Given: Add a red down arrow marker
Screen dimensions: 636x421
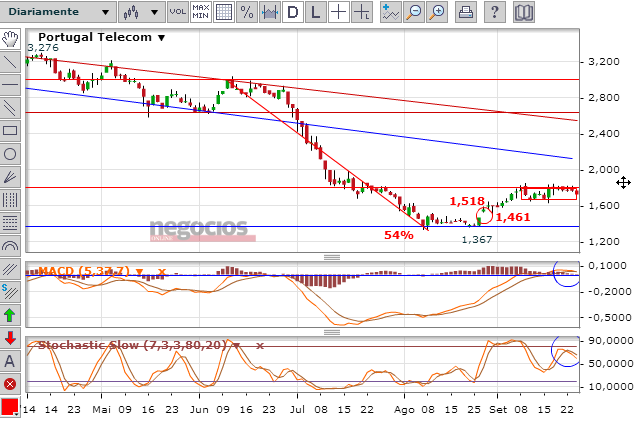Looking at the screenshot, I should 10,338.
